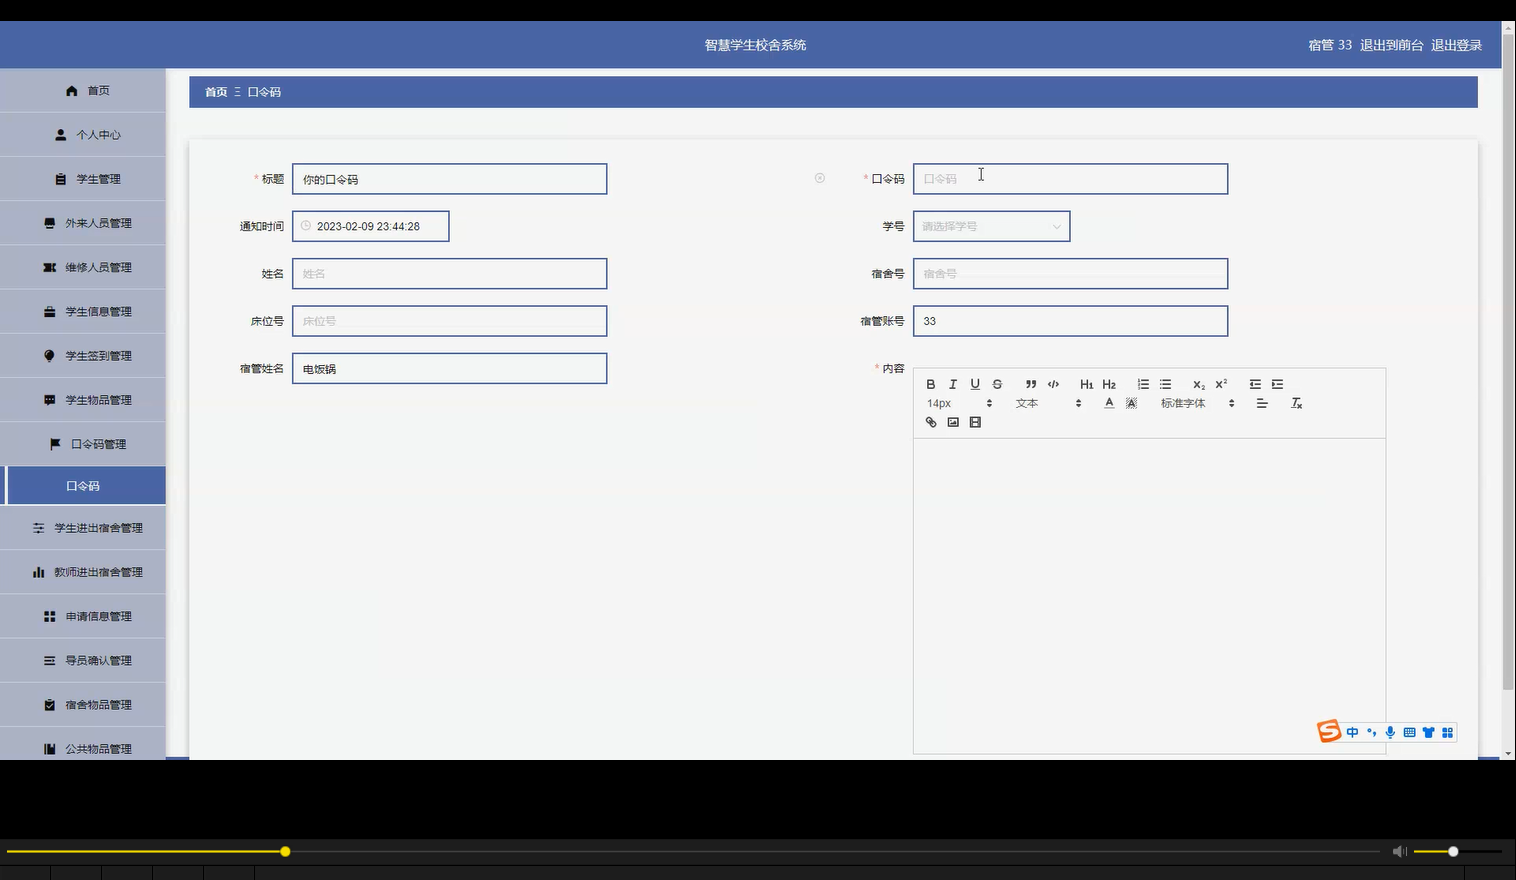Click the 退出登录 link

[x=1456, y=45]
